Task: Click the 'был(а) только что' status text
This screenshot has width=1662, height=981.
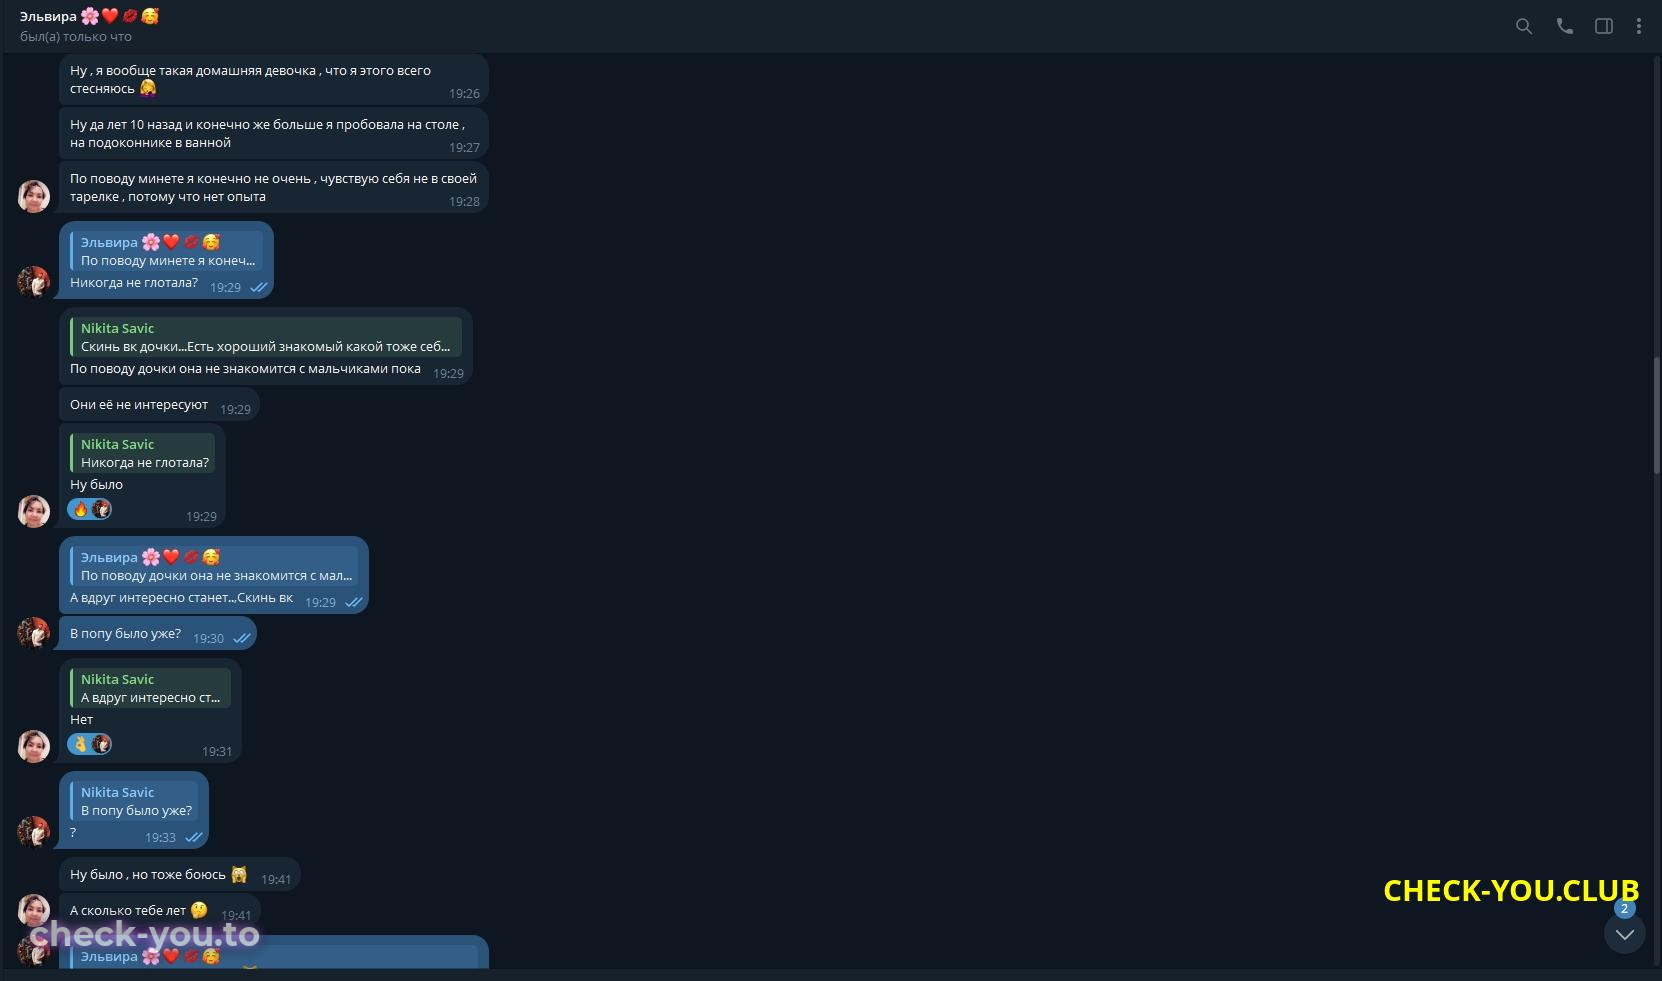Action: coord(76,37)
